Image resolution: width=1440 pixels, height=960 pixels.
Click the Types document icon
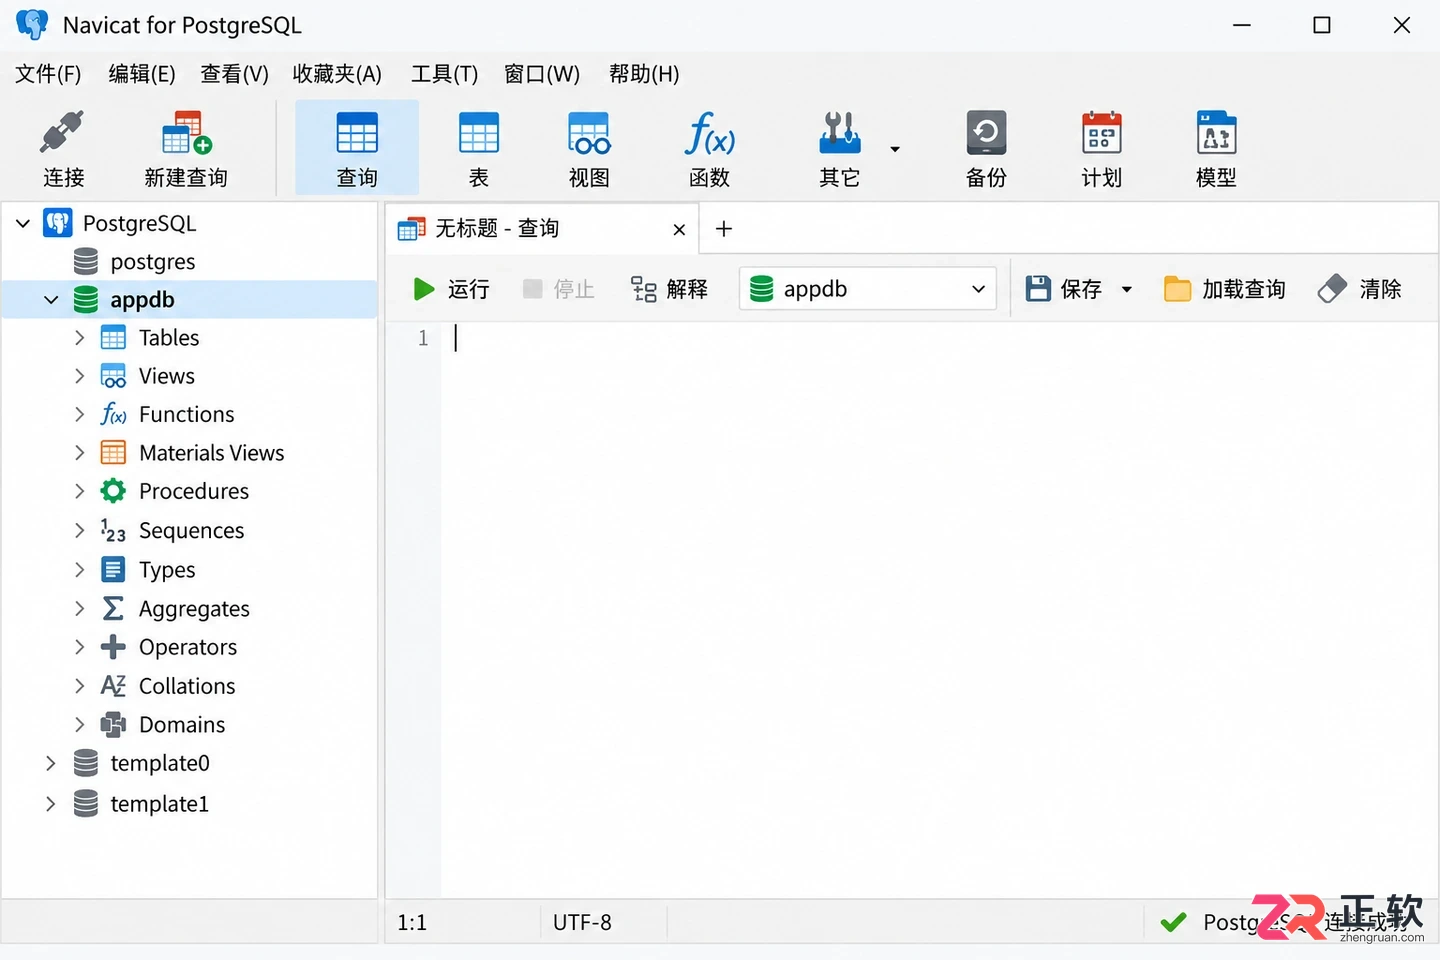113,570
